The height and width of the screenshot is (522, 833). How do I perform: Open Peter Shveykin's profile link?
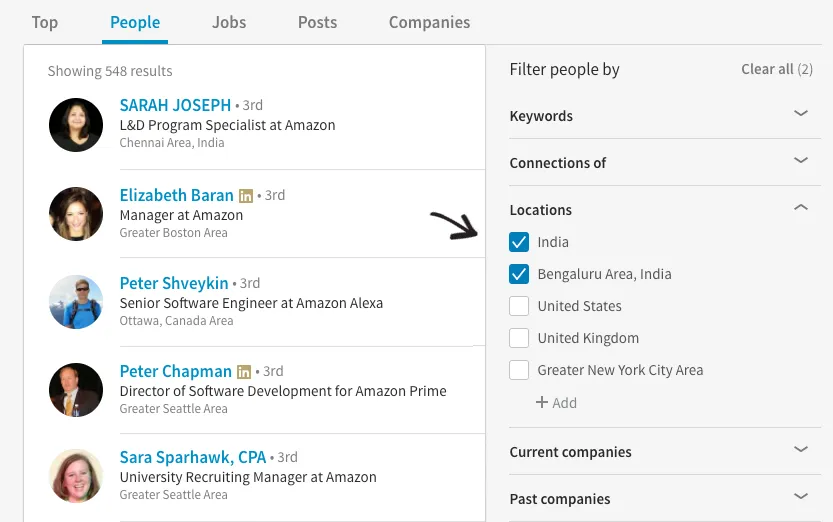[x=174, y=283]
